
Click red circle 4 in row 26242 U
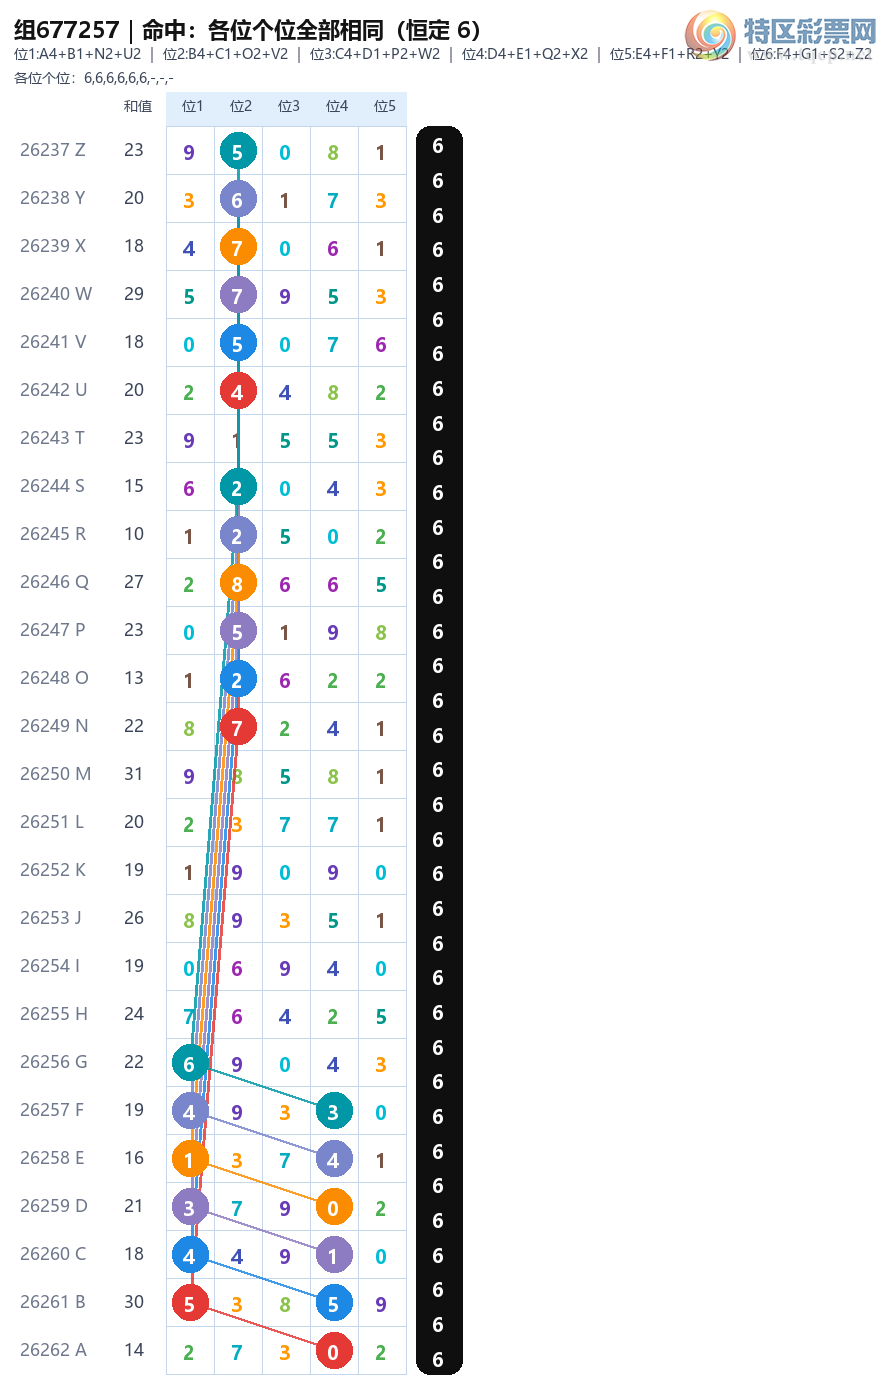pyautogui.click(x=238, y=391)
